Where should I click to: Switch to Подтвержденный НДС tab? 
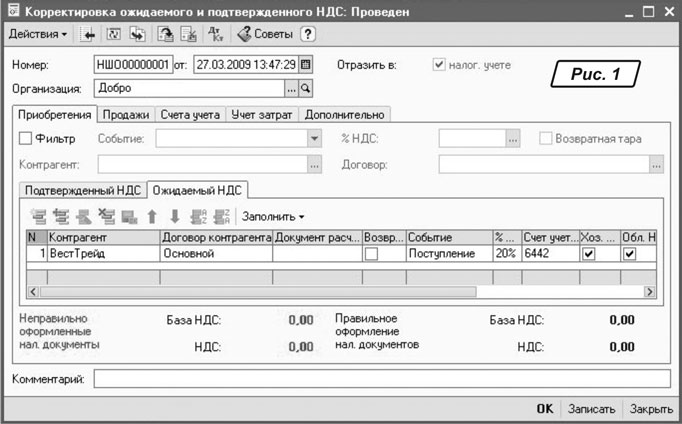83,189
